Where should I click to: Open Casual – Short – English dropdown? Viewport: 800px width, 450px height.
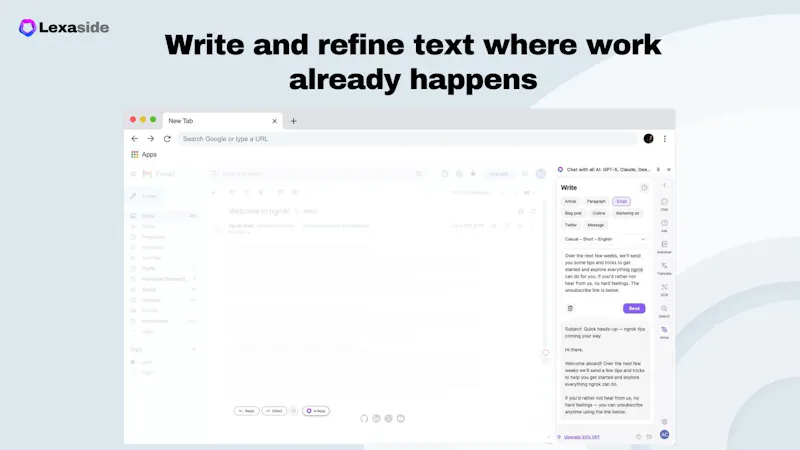point(605,239)
